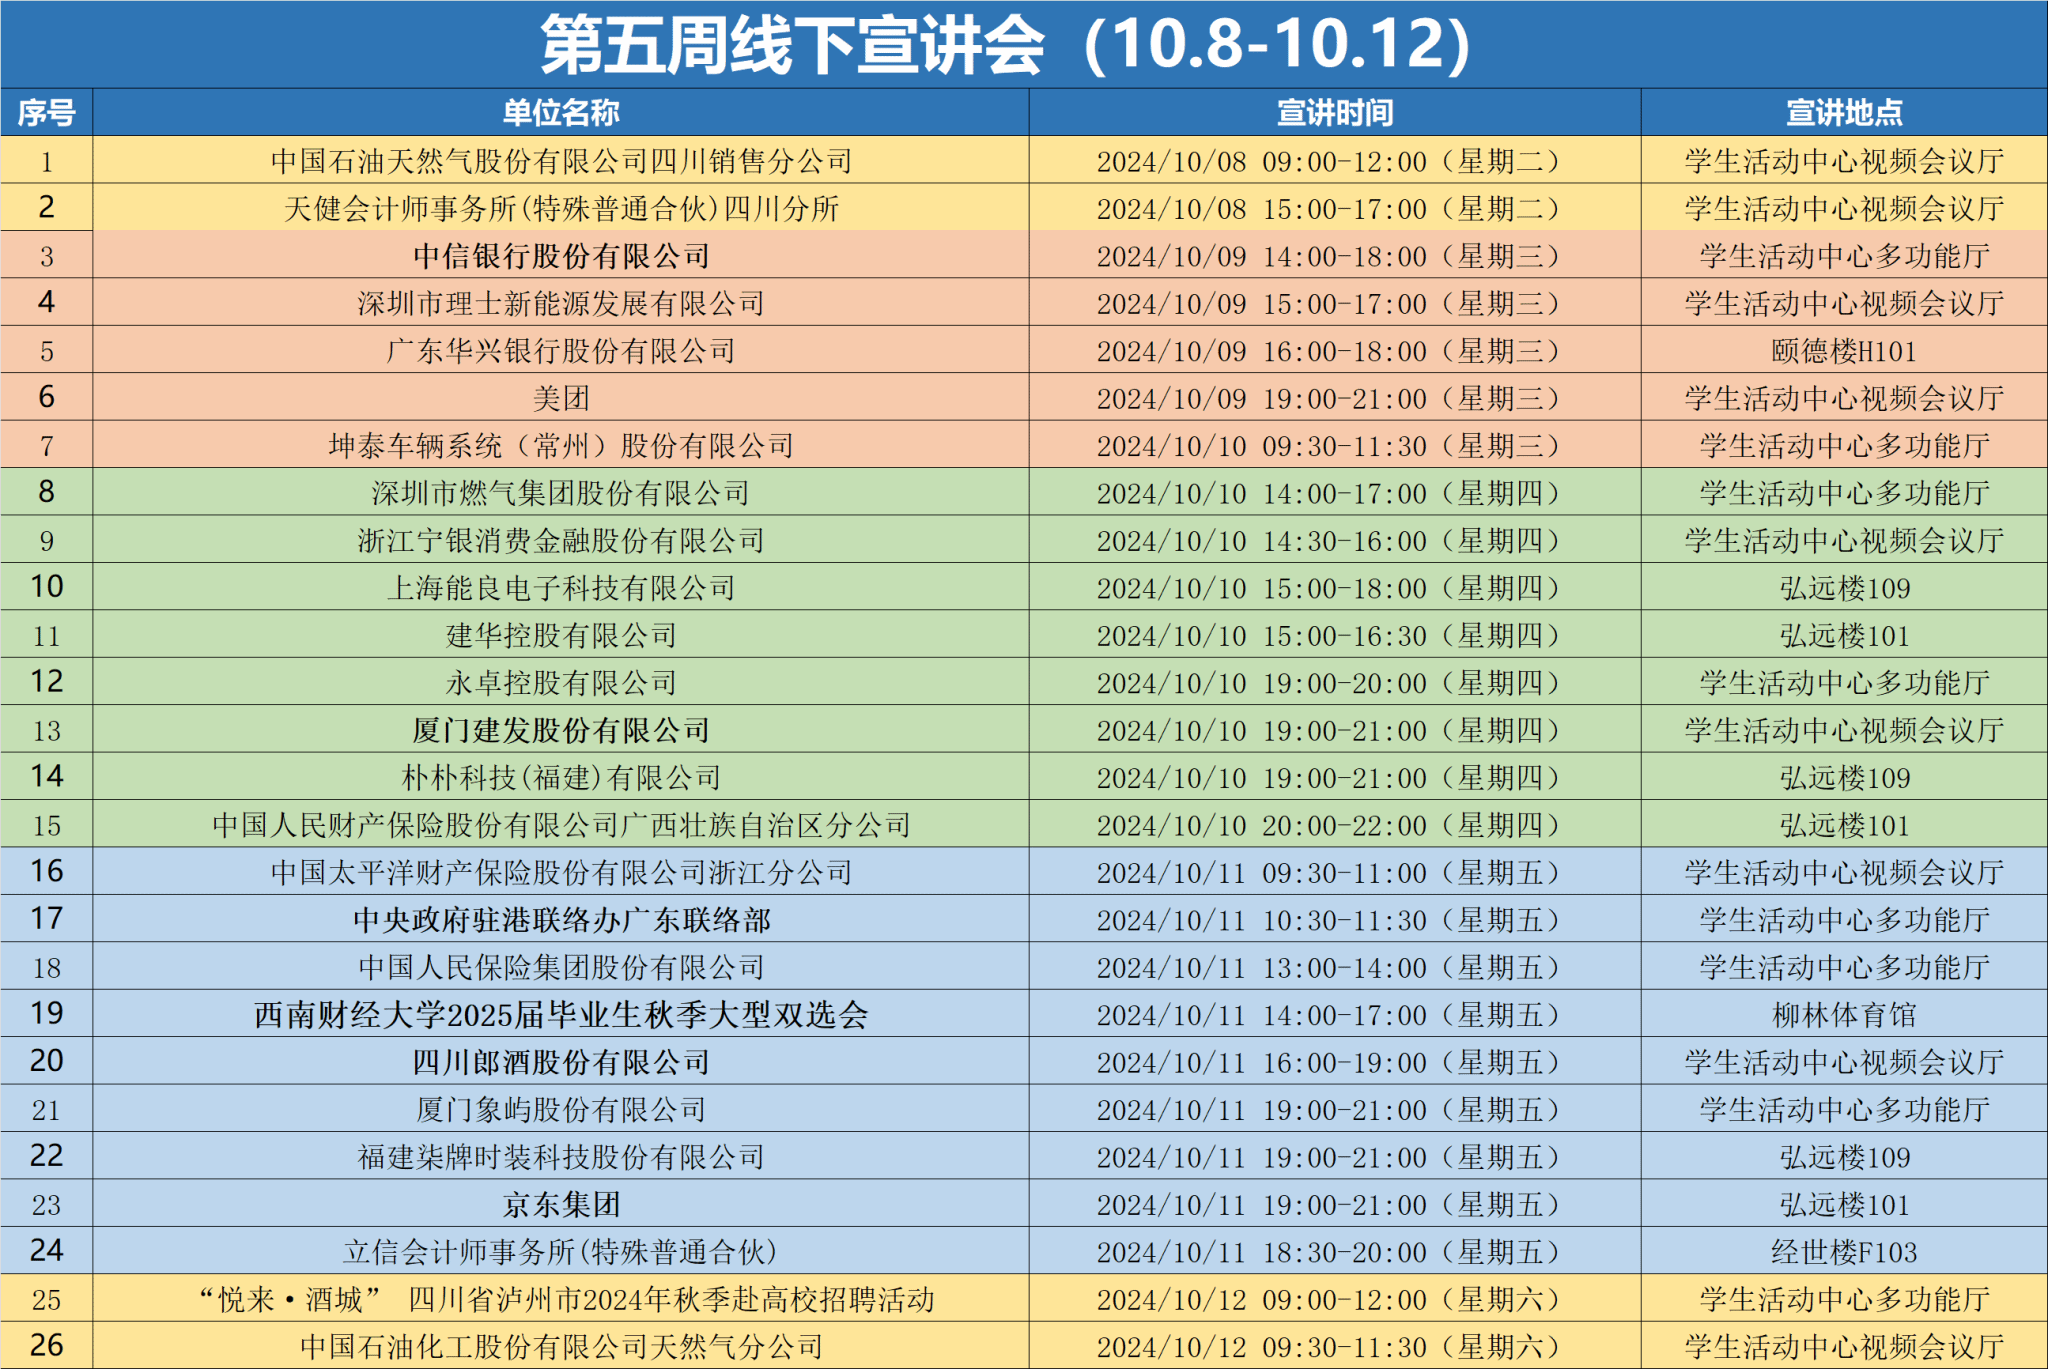Select 上海能良电子科技有限公司 cell

pos(561,588)
